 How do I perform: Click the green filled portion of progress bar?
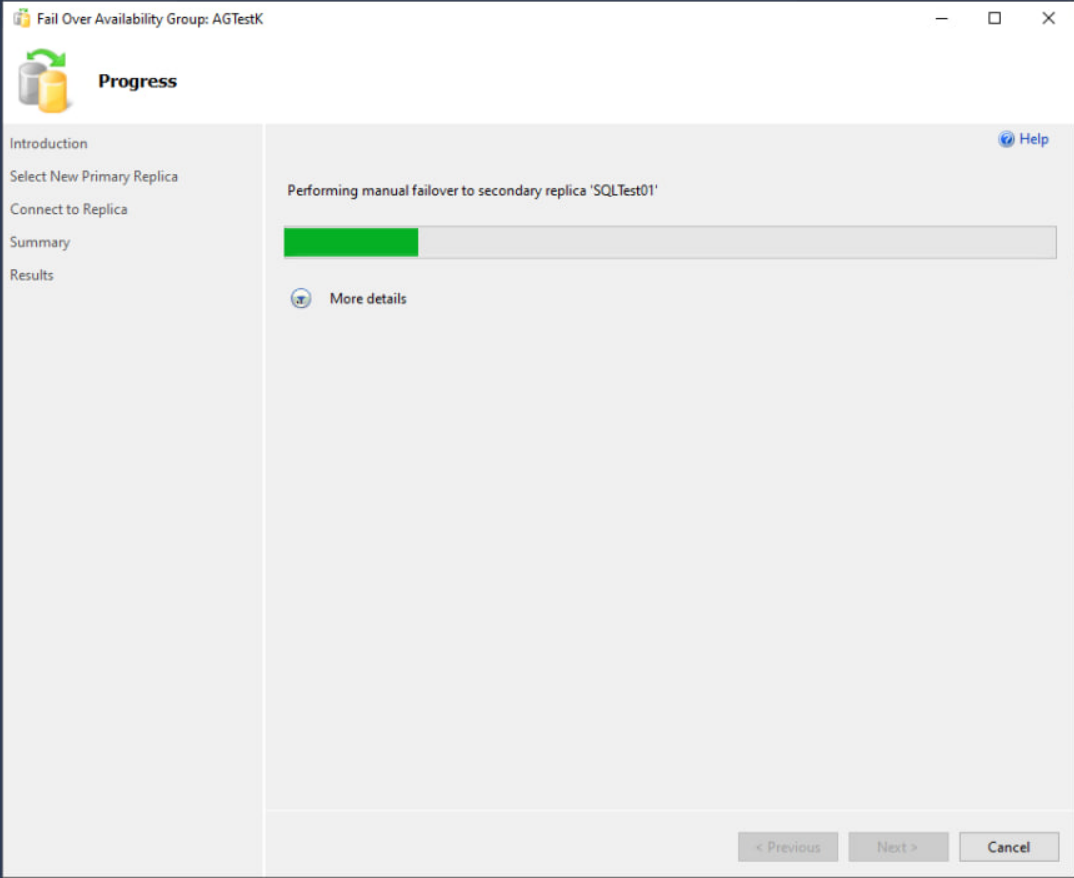tap(351, 243)
